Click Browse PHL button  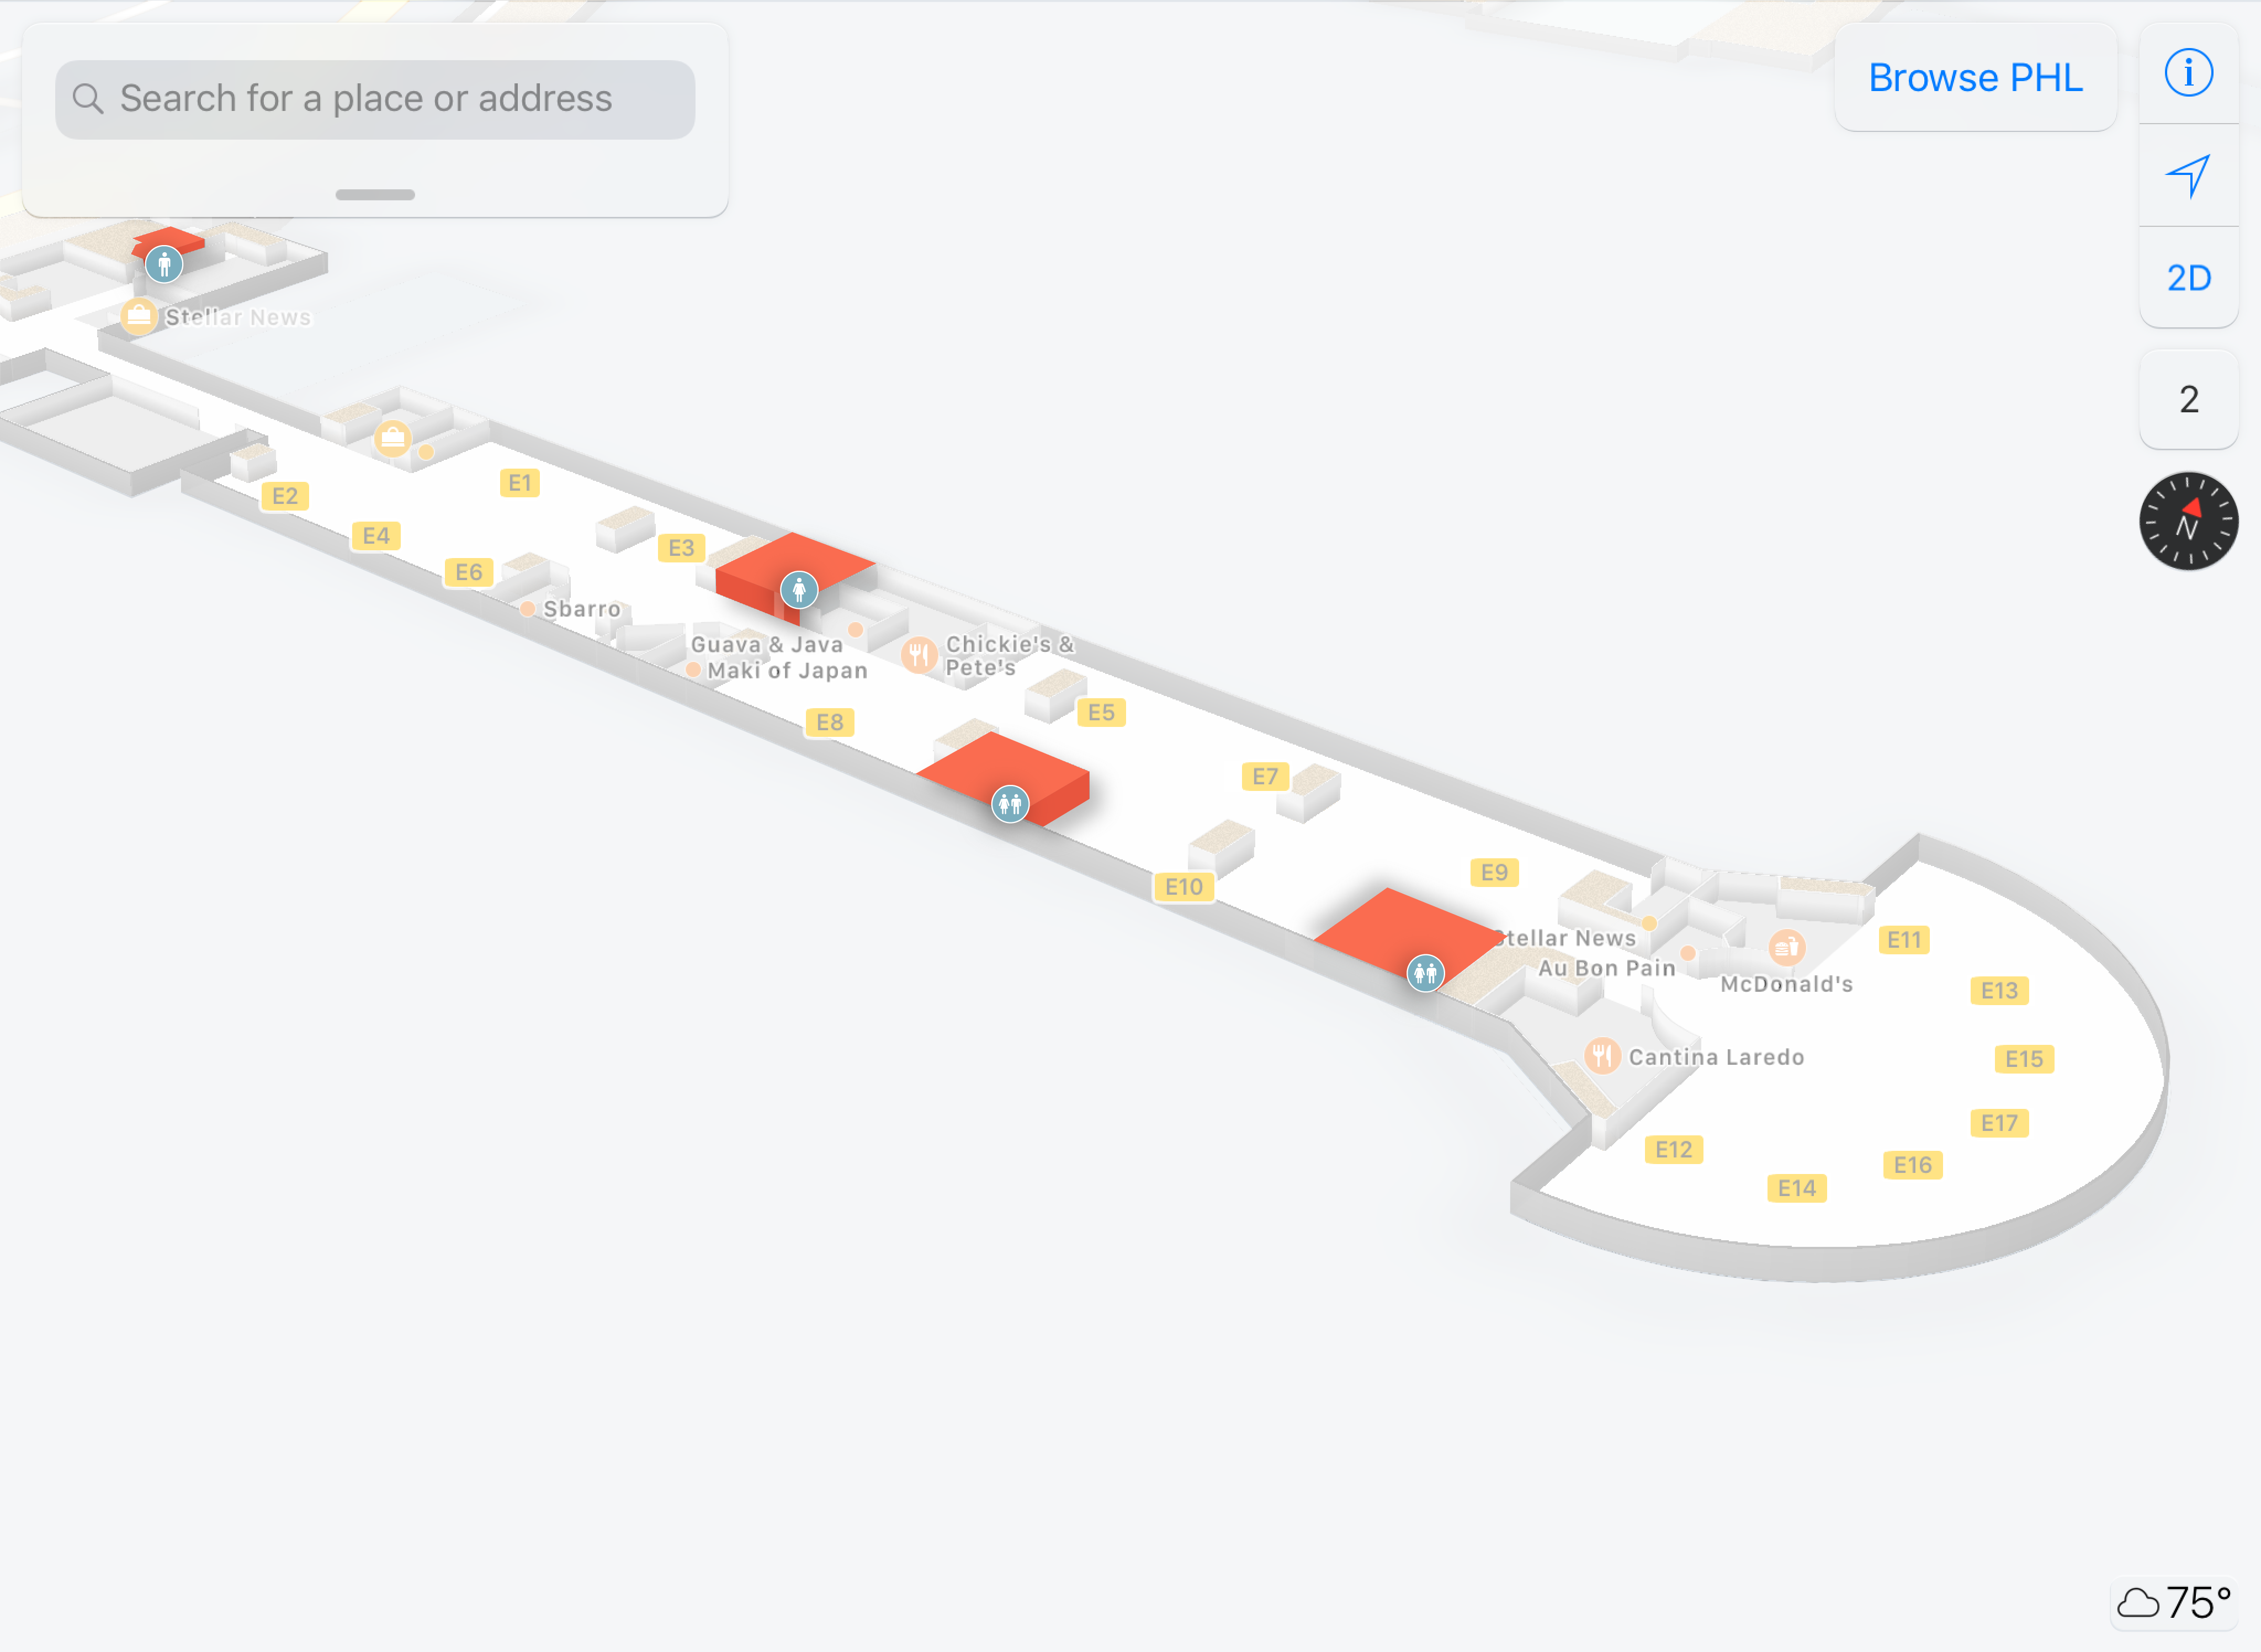[x=1975, y=78]
